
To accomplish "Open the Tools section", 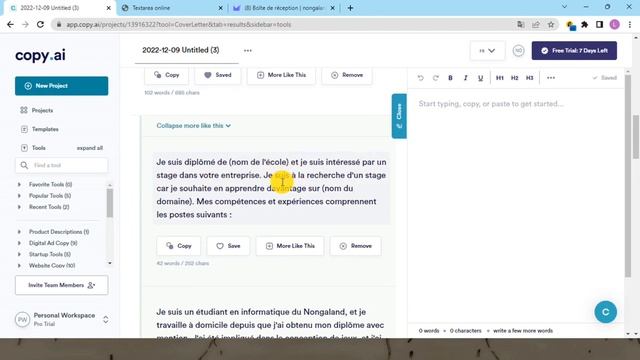I will (33, 148).
